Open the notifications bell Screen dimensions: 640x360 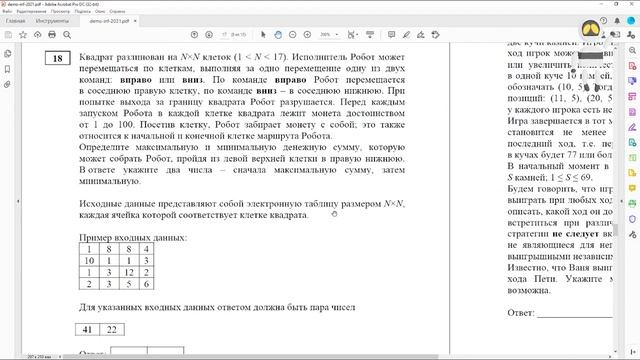pos(617,21)
